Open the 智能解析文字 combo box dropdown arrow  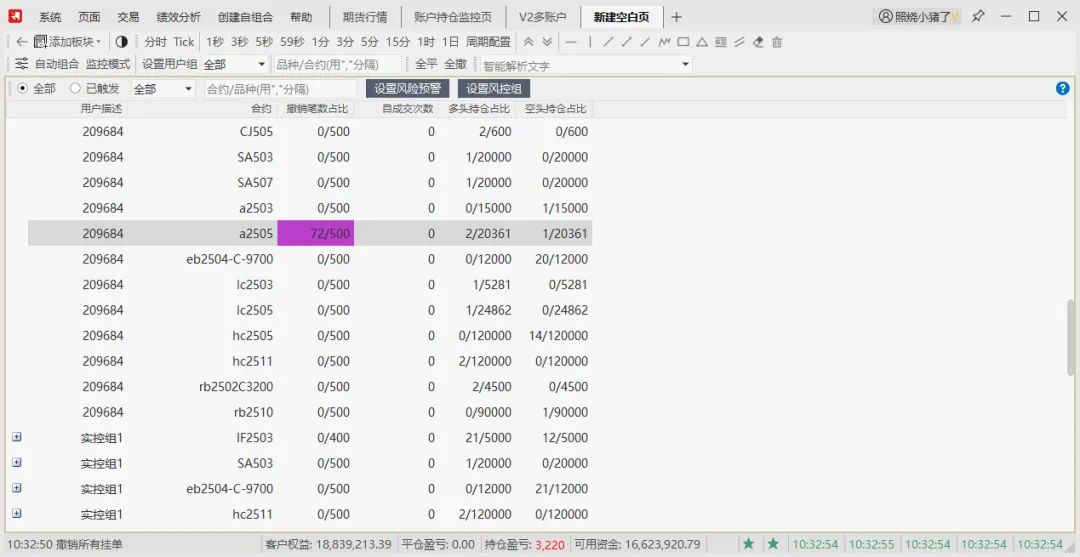pos(685,64)
